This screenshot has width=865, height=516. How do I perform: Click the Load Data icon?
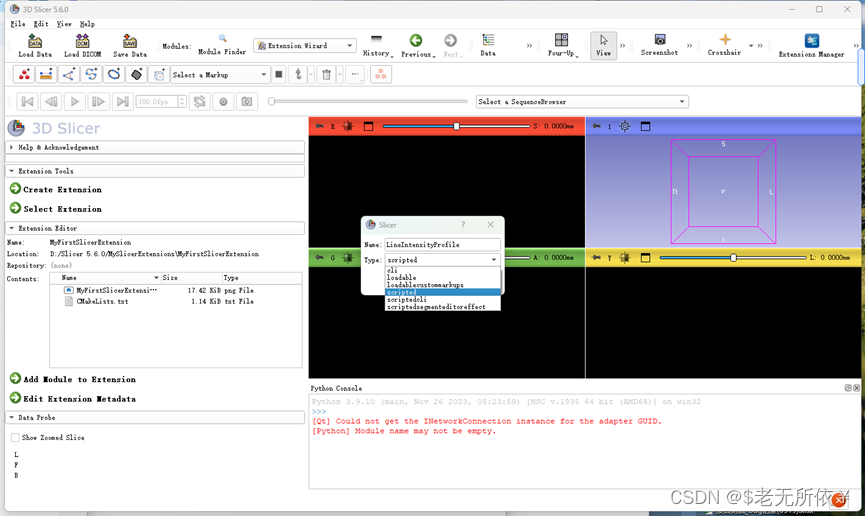pyautogui.click(x=35, y=45)
